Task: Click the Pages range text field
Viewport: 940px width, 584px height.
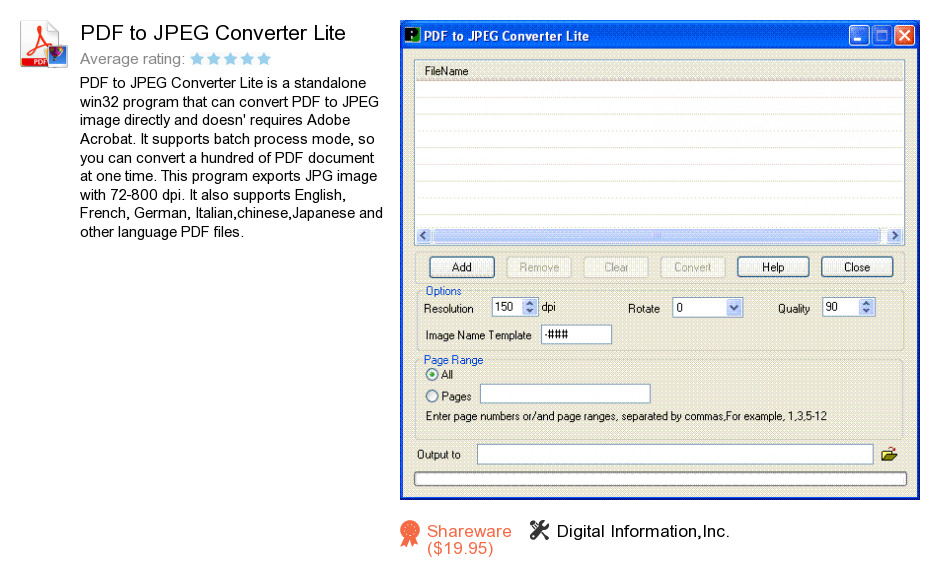Action: coord(565,394)
